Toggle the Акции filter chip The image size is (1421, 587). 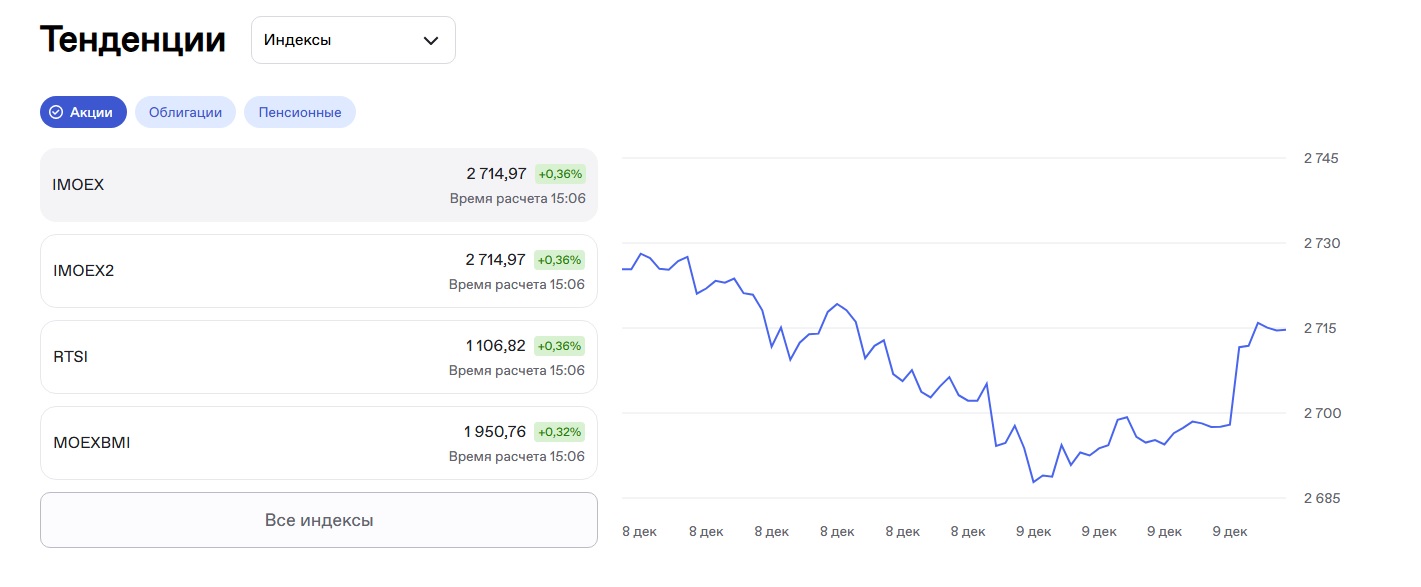click(x=84, y=112)
